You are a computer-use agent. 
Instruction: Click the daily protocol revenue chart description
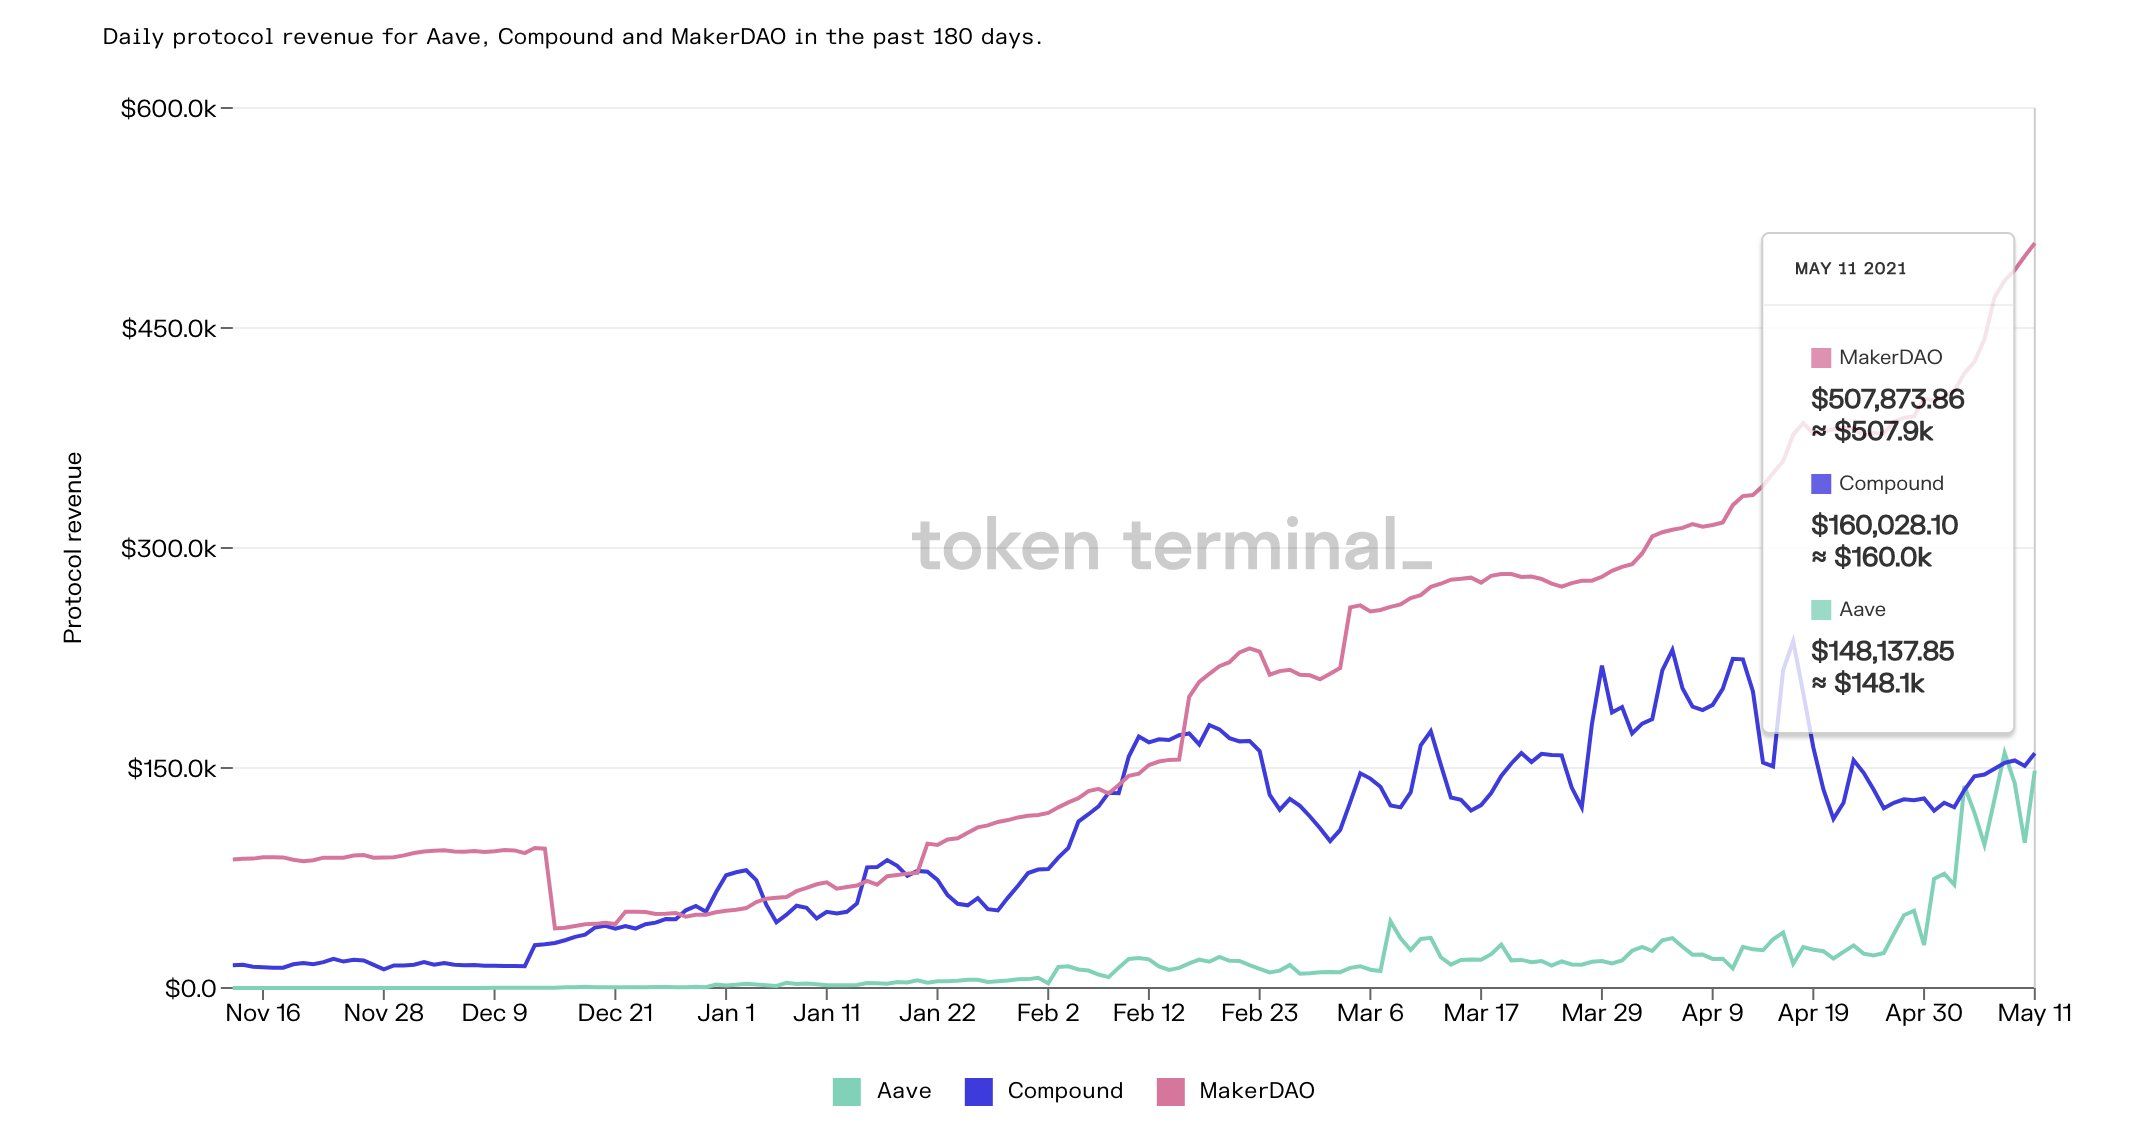pyautogui.click(x=572, y=37)
